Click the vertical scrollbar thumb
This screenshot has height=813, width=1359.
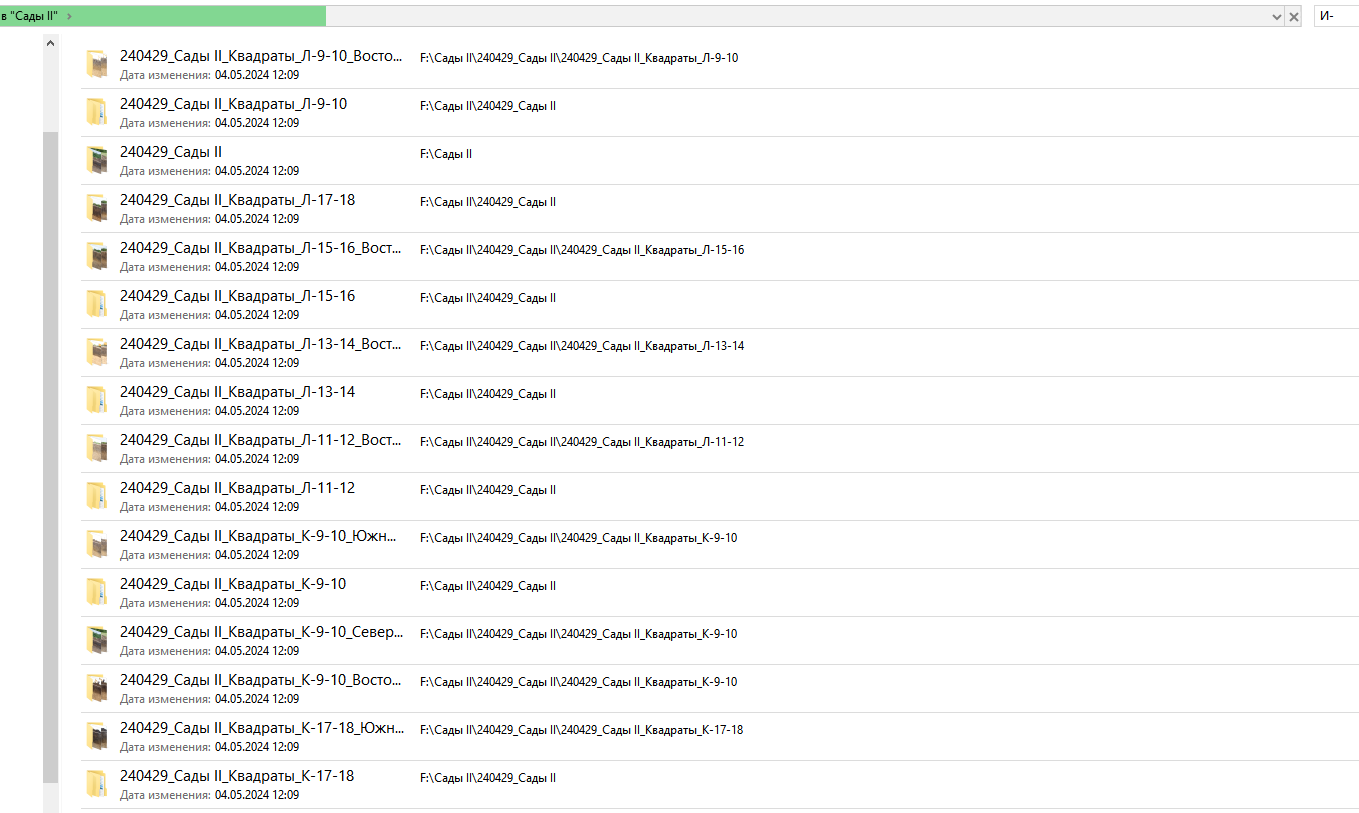click(x=50, y=450)
